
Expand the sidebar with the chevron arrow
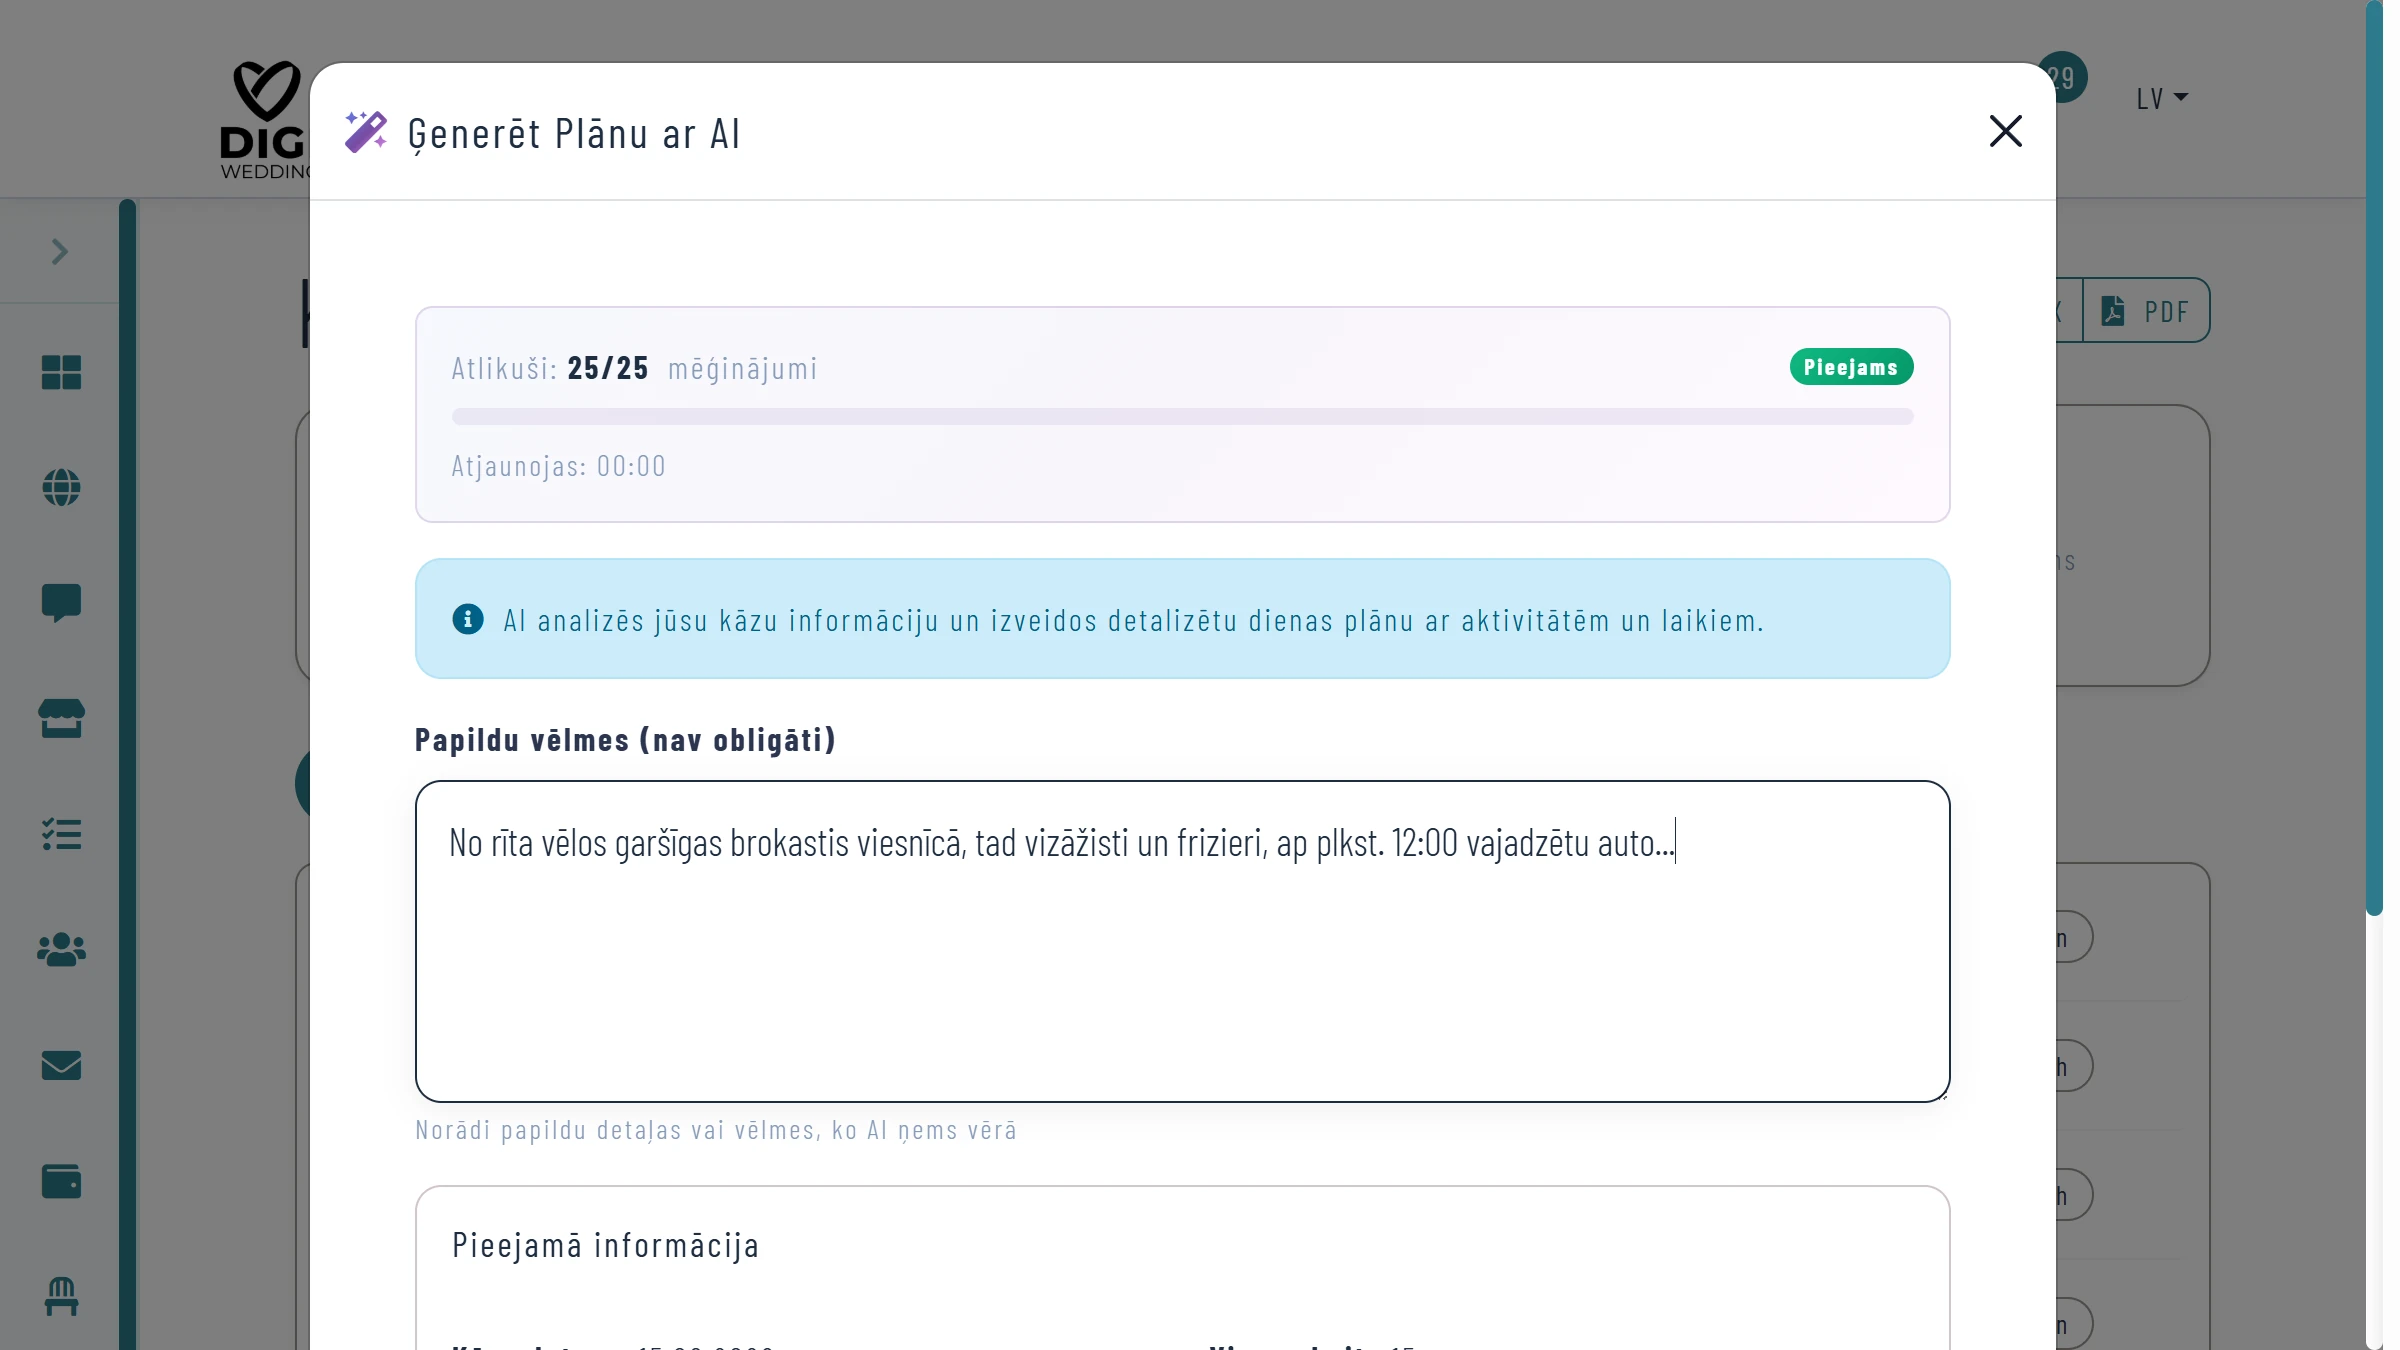[x=59, y=251]
